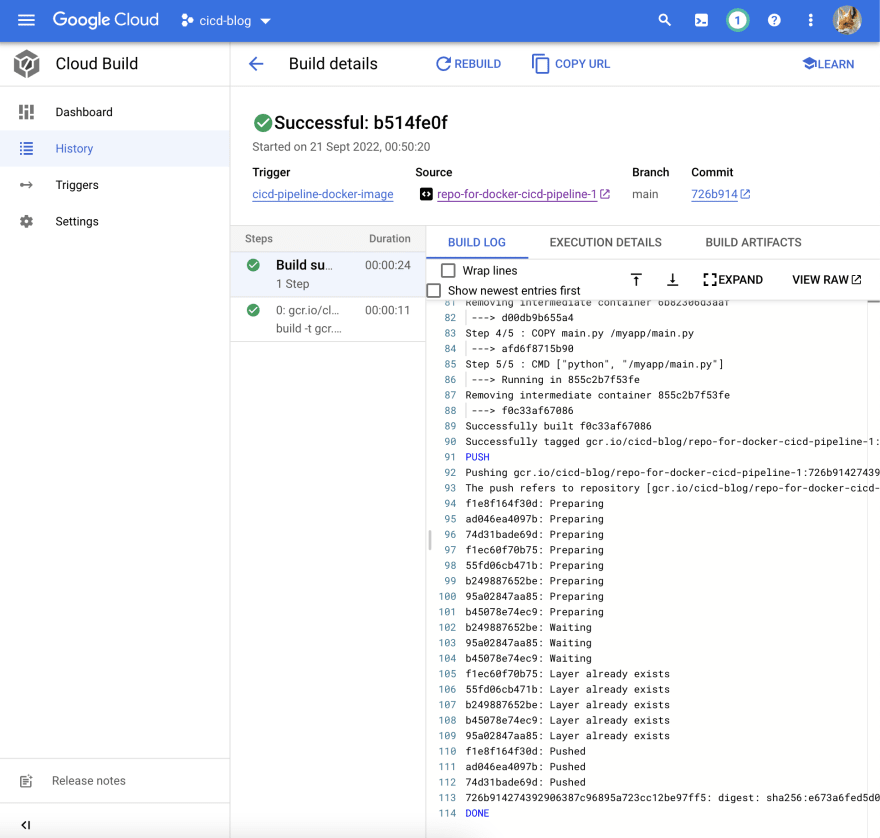880x838 pixels.
Task: Click the DONE label on log line 114
Action: [x=477, y=813]
